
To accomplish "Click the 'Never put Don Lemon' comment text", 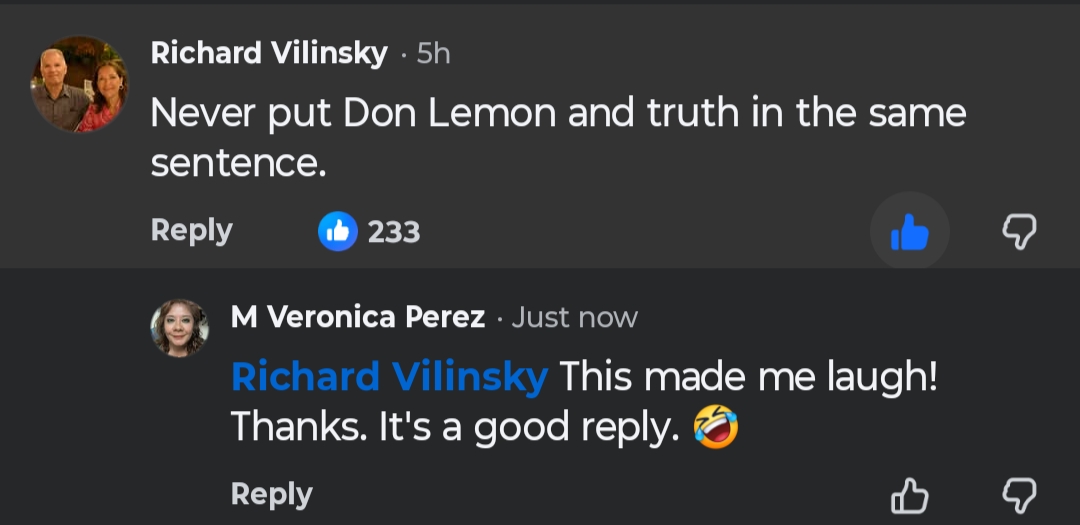I will [558, 114].
